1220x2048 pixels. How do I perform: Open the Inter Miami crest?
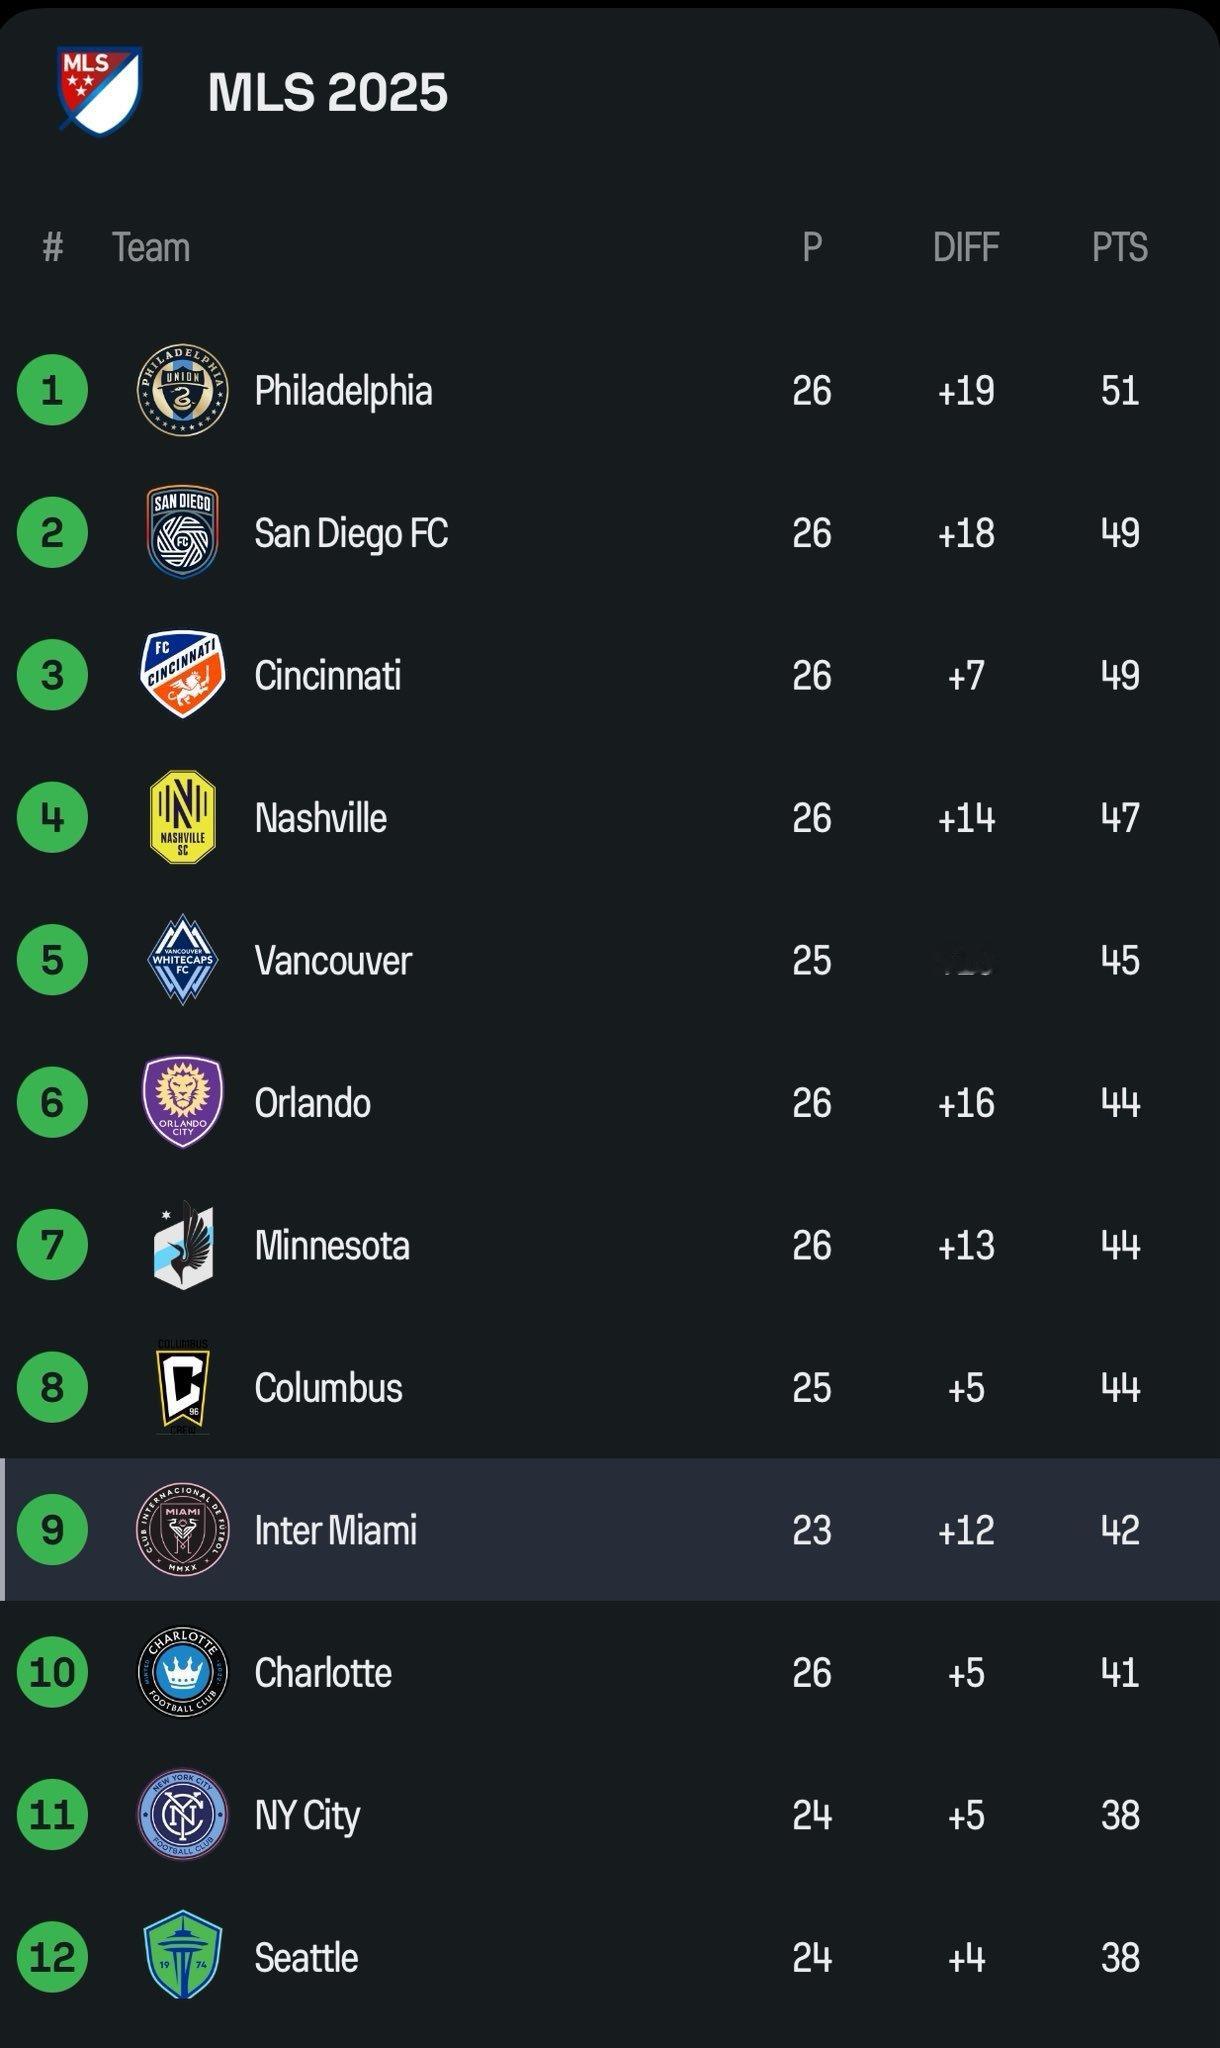click(x=182, y=1530)
